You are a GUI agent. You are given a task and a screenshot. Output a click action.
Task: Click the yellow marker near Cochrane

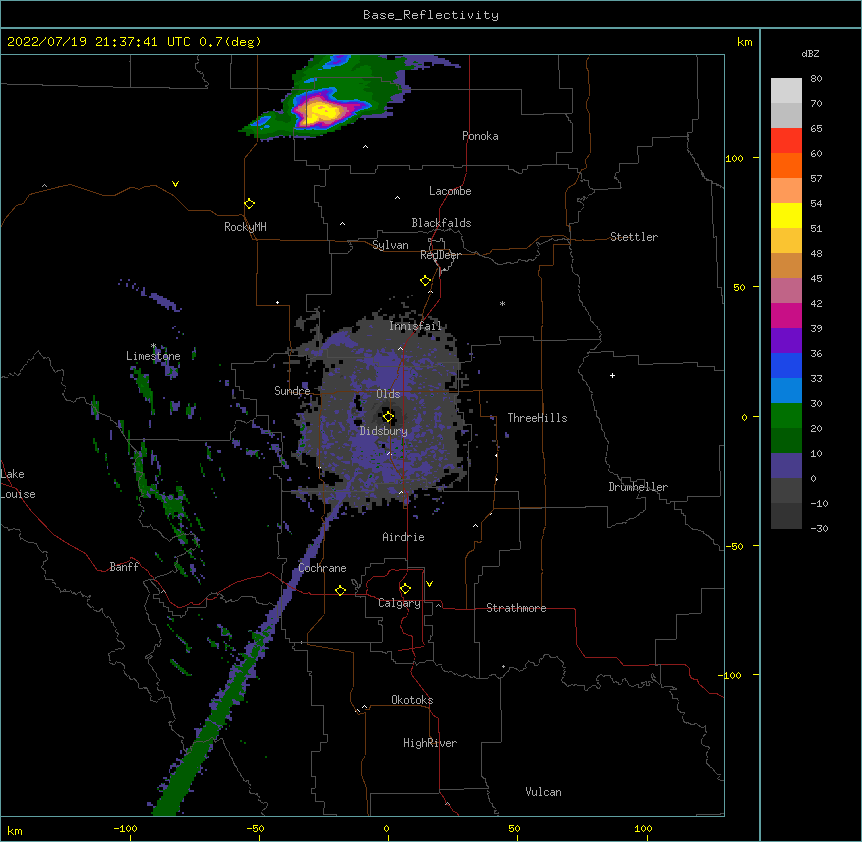[x=340, y=591]
